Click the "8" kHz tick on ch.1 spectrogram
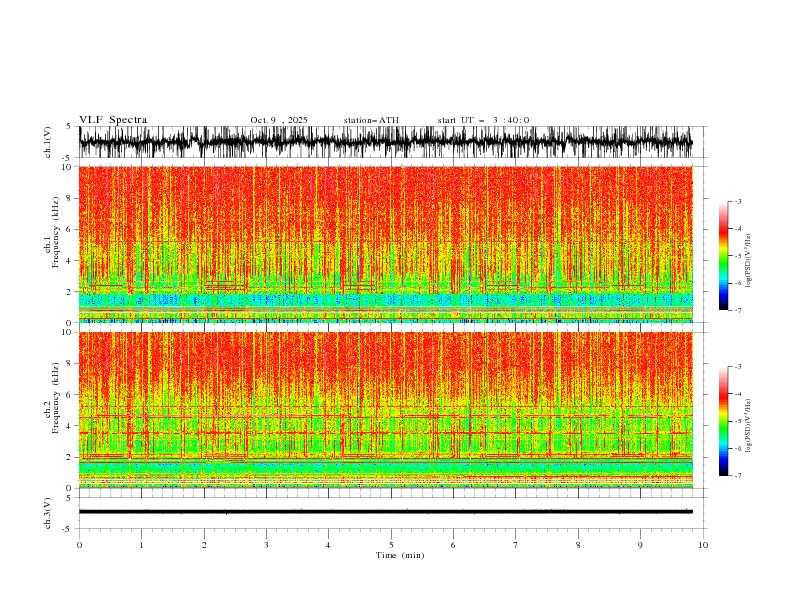792x612 pixels. (70, 198)
